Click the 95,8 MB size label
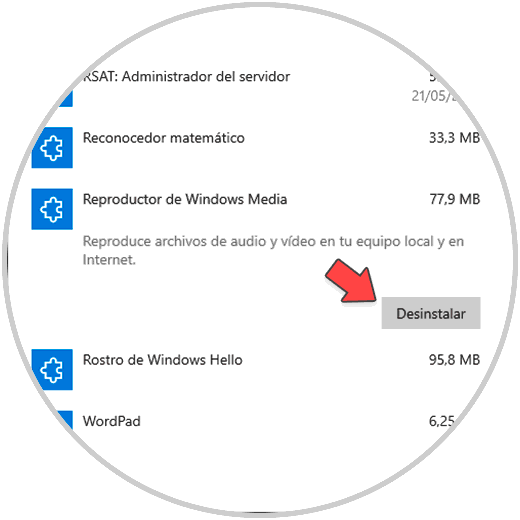This screenshot has width=520, height=520. point(455,360)
